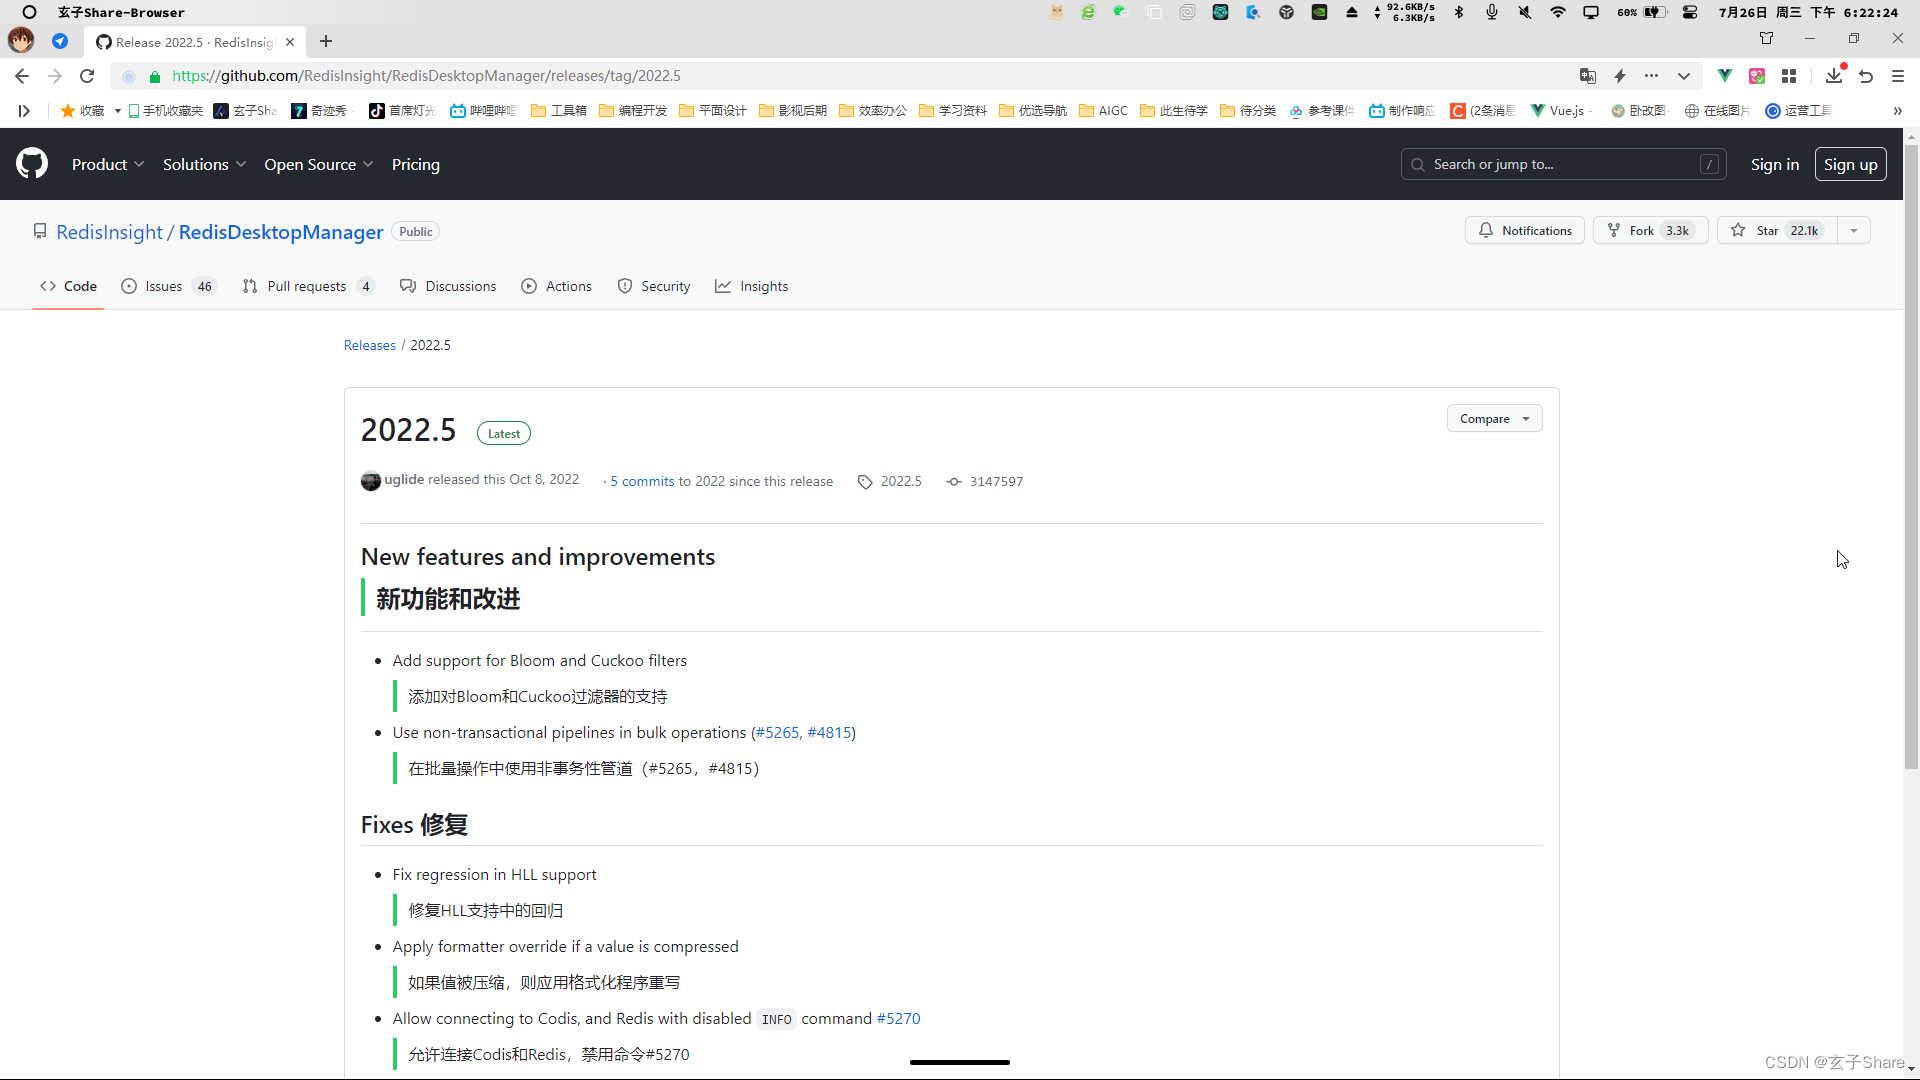The image size is (1920, 1080).
Task: Click Sign in link
Action: 1775,164
